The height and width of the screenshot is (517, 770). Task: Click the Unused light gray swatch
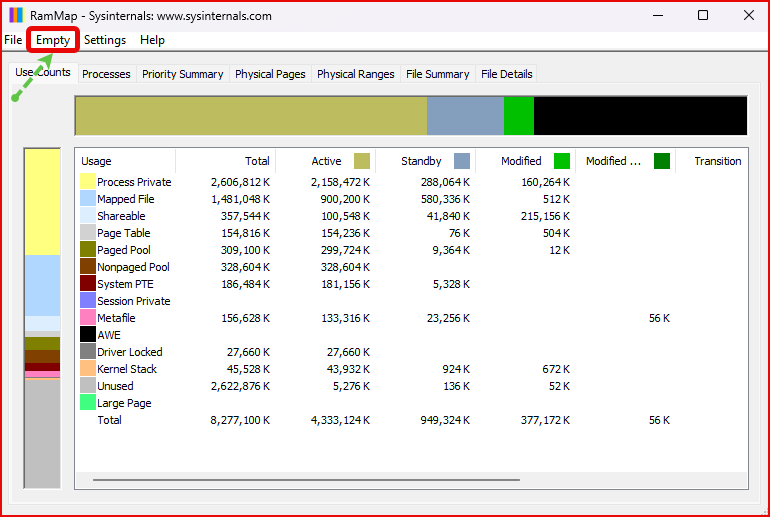click(88, 386)
